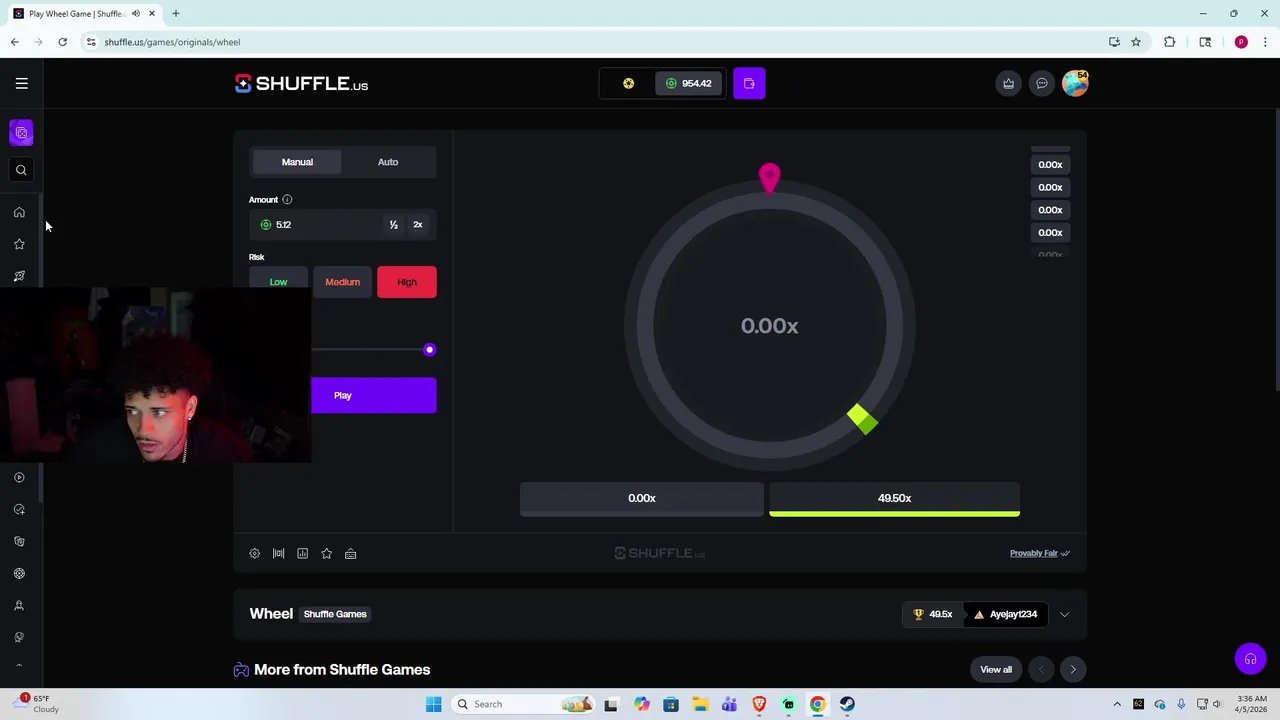
Task: Open Chrome extensions puzzle icon
Action: coord(1169,42)
